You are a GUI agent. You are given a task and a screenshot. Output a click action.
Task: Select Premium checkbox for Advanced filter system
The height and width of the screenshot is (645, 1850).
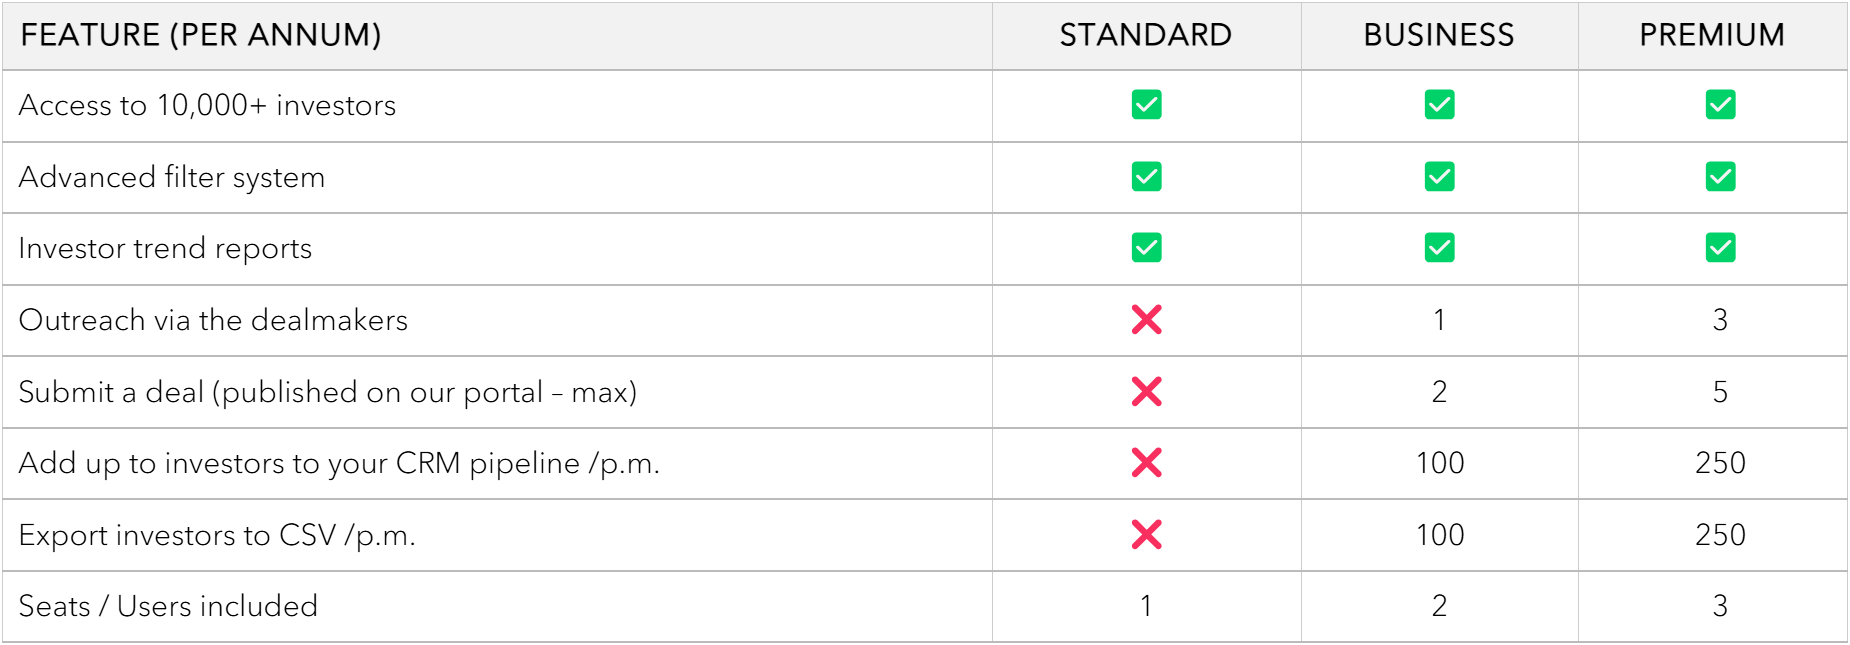tap(1720, 177)
